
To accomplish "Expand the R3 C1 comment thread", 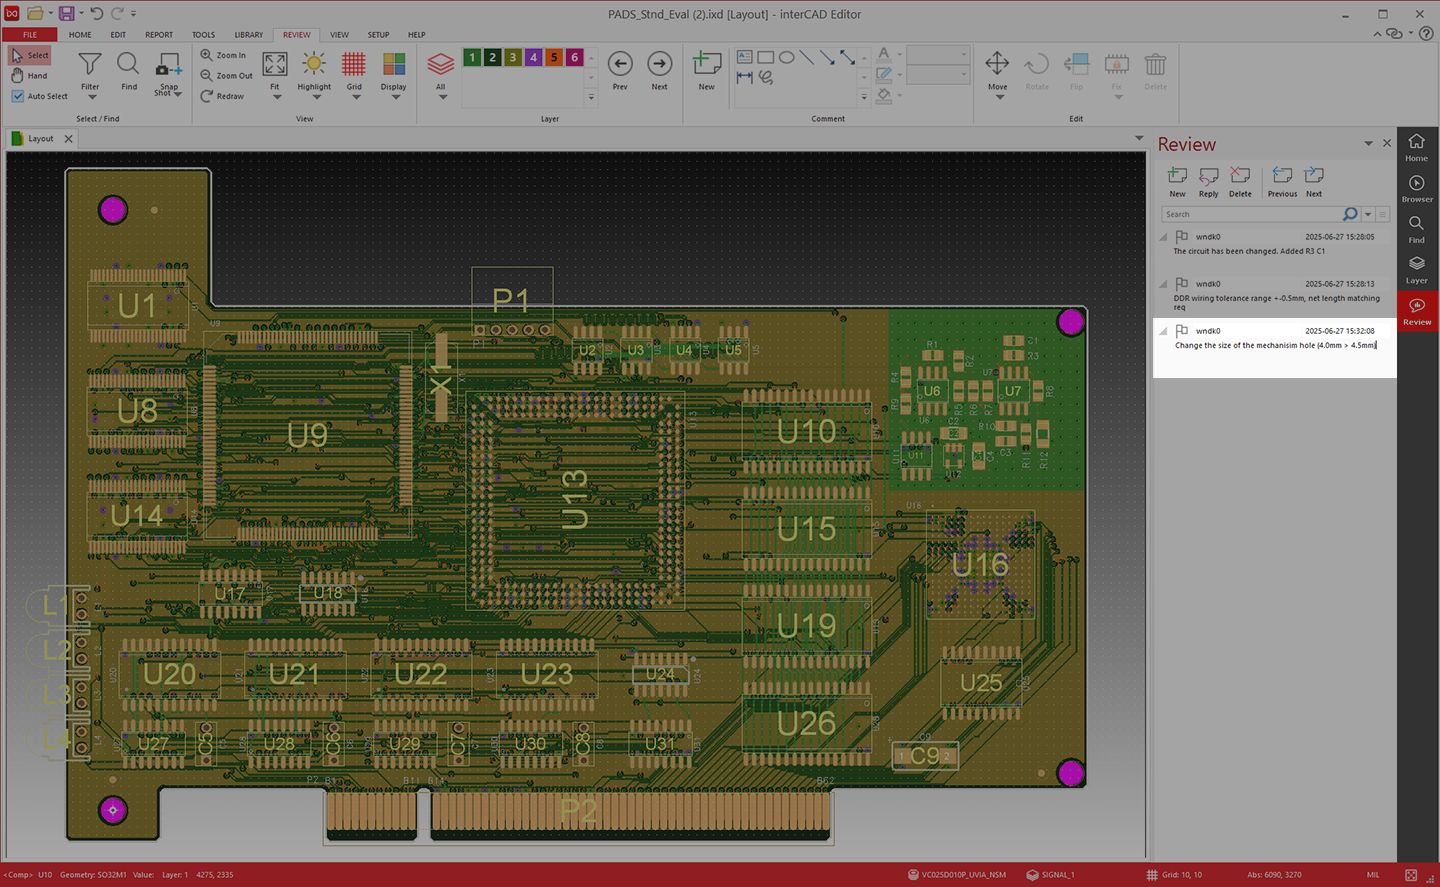I will click(x=1163, y=237).
